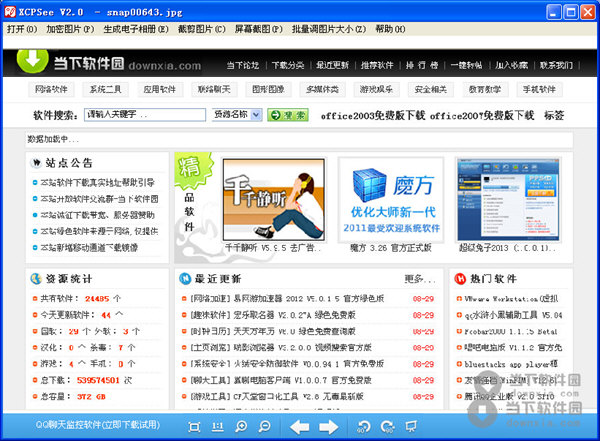Select the 系统工具 category tab

(x=105, y=90)
